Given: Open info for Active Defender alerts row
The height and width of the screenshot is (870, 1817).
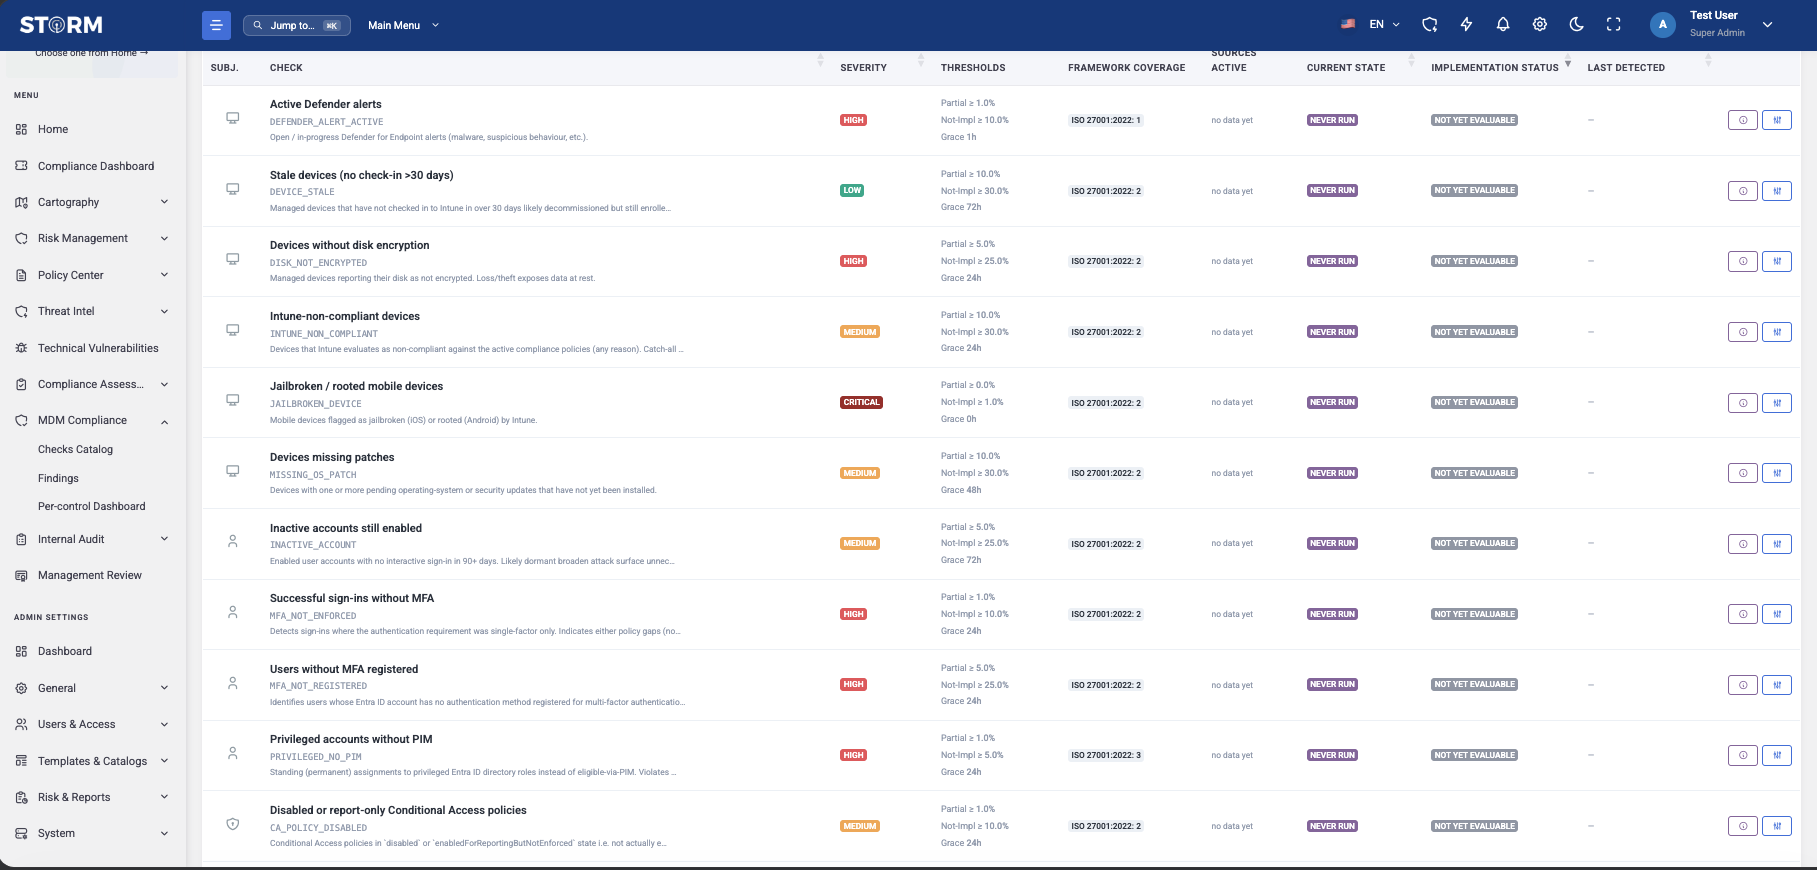Looking at the screenshot, I should [1743, 120].
